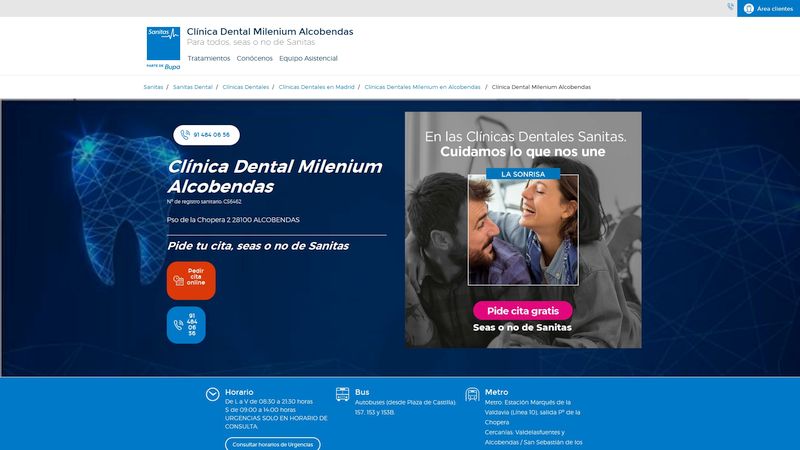Click the address Pso de la Chopera 2 text

click(x=233, y=220)
